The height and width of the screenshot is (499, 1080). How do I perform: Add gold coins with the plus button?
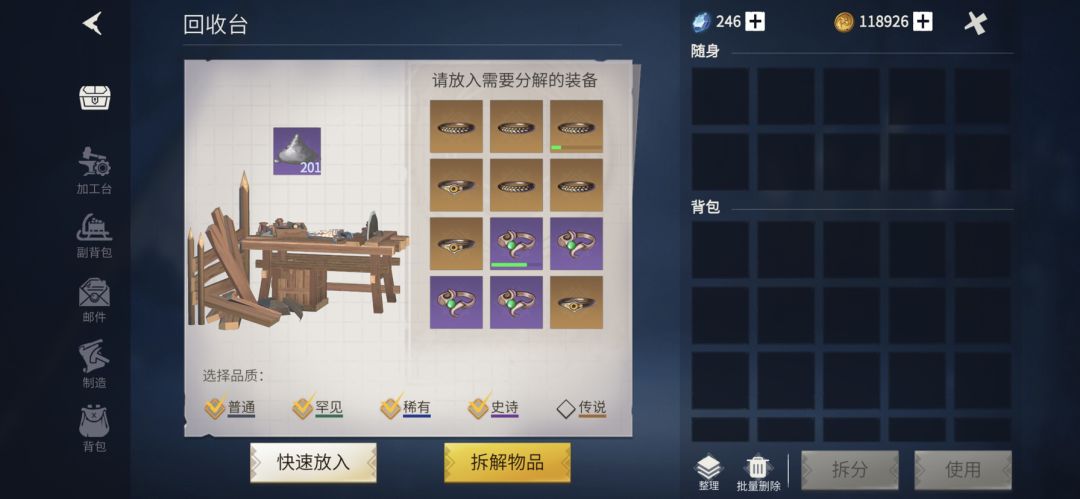click(x=923, y=22)
